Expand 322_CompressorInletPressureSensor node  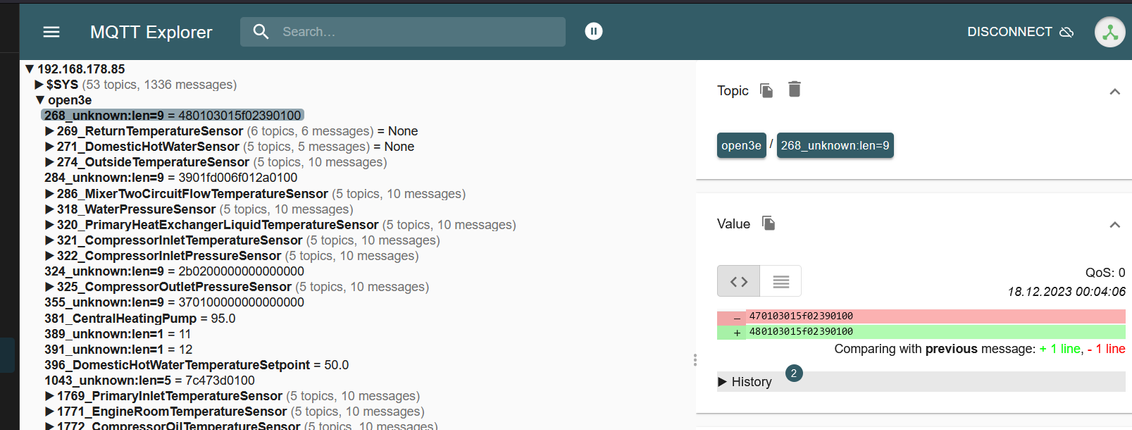click(x=50, y=255)
